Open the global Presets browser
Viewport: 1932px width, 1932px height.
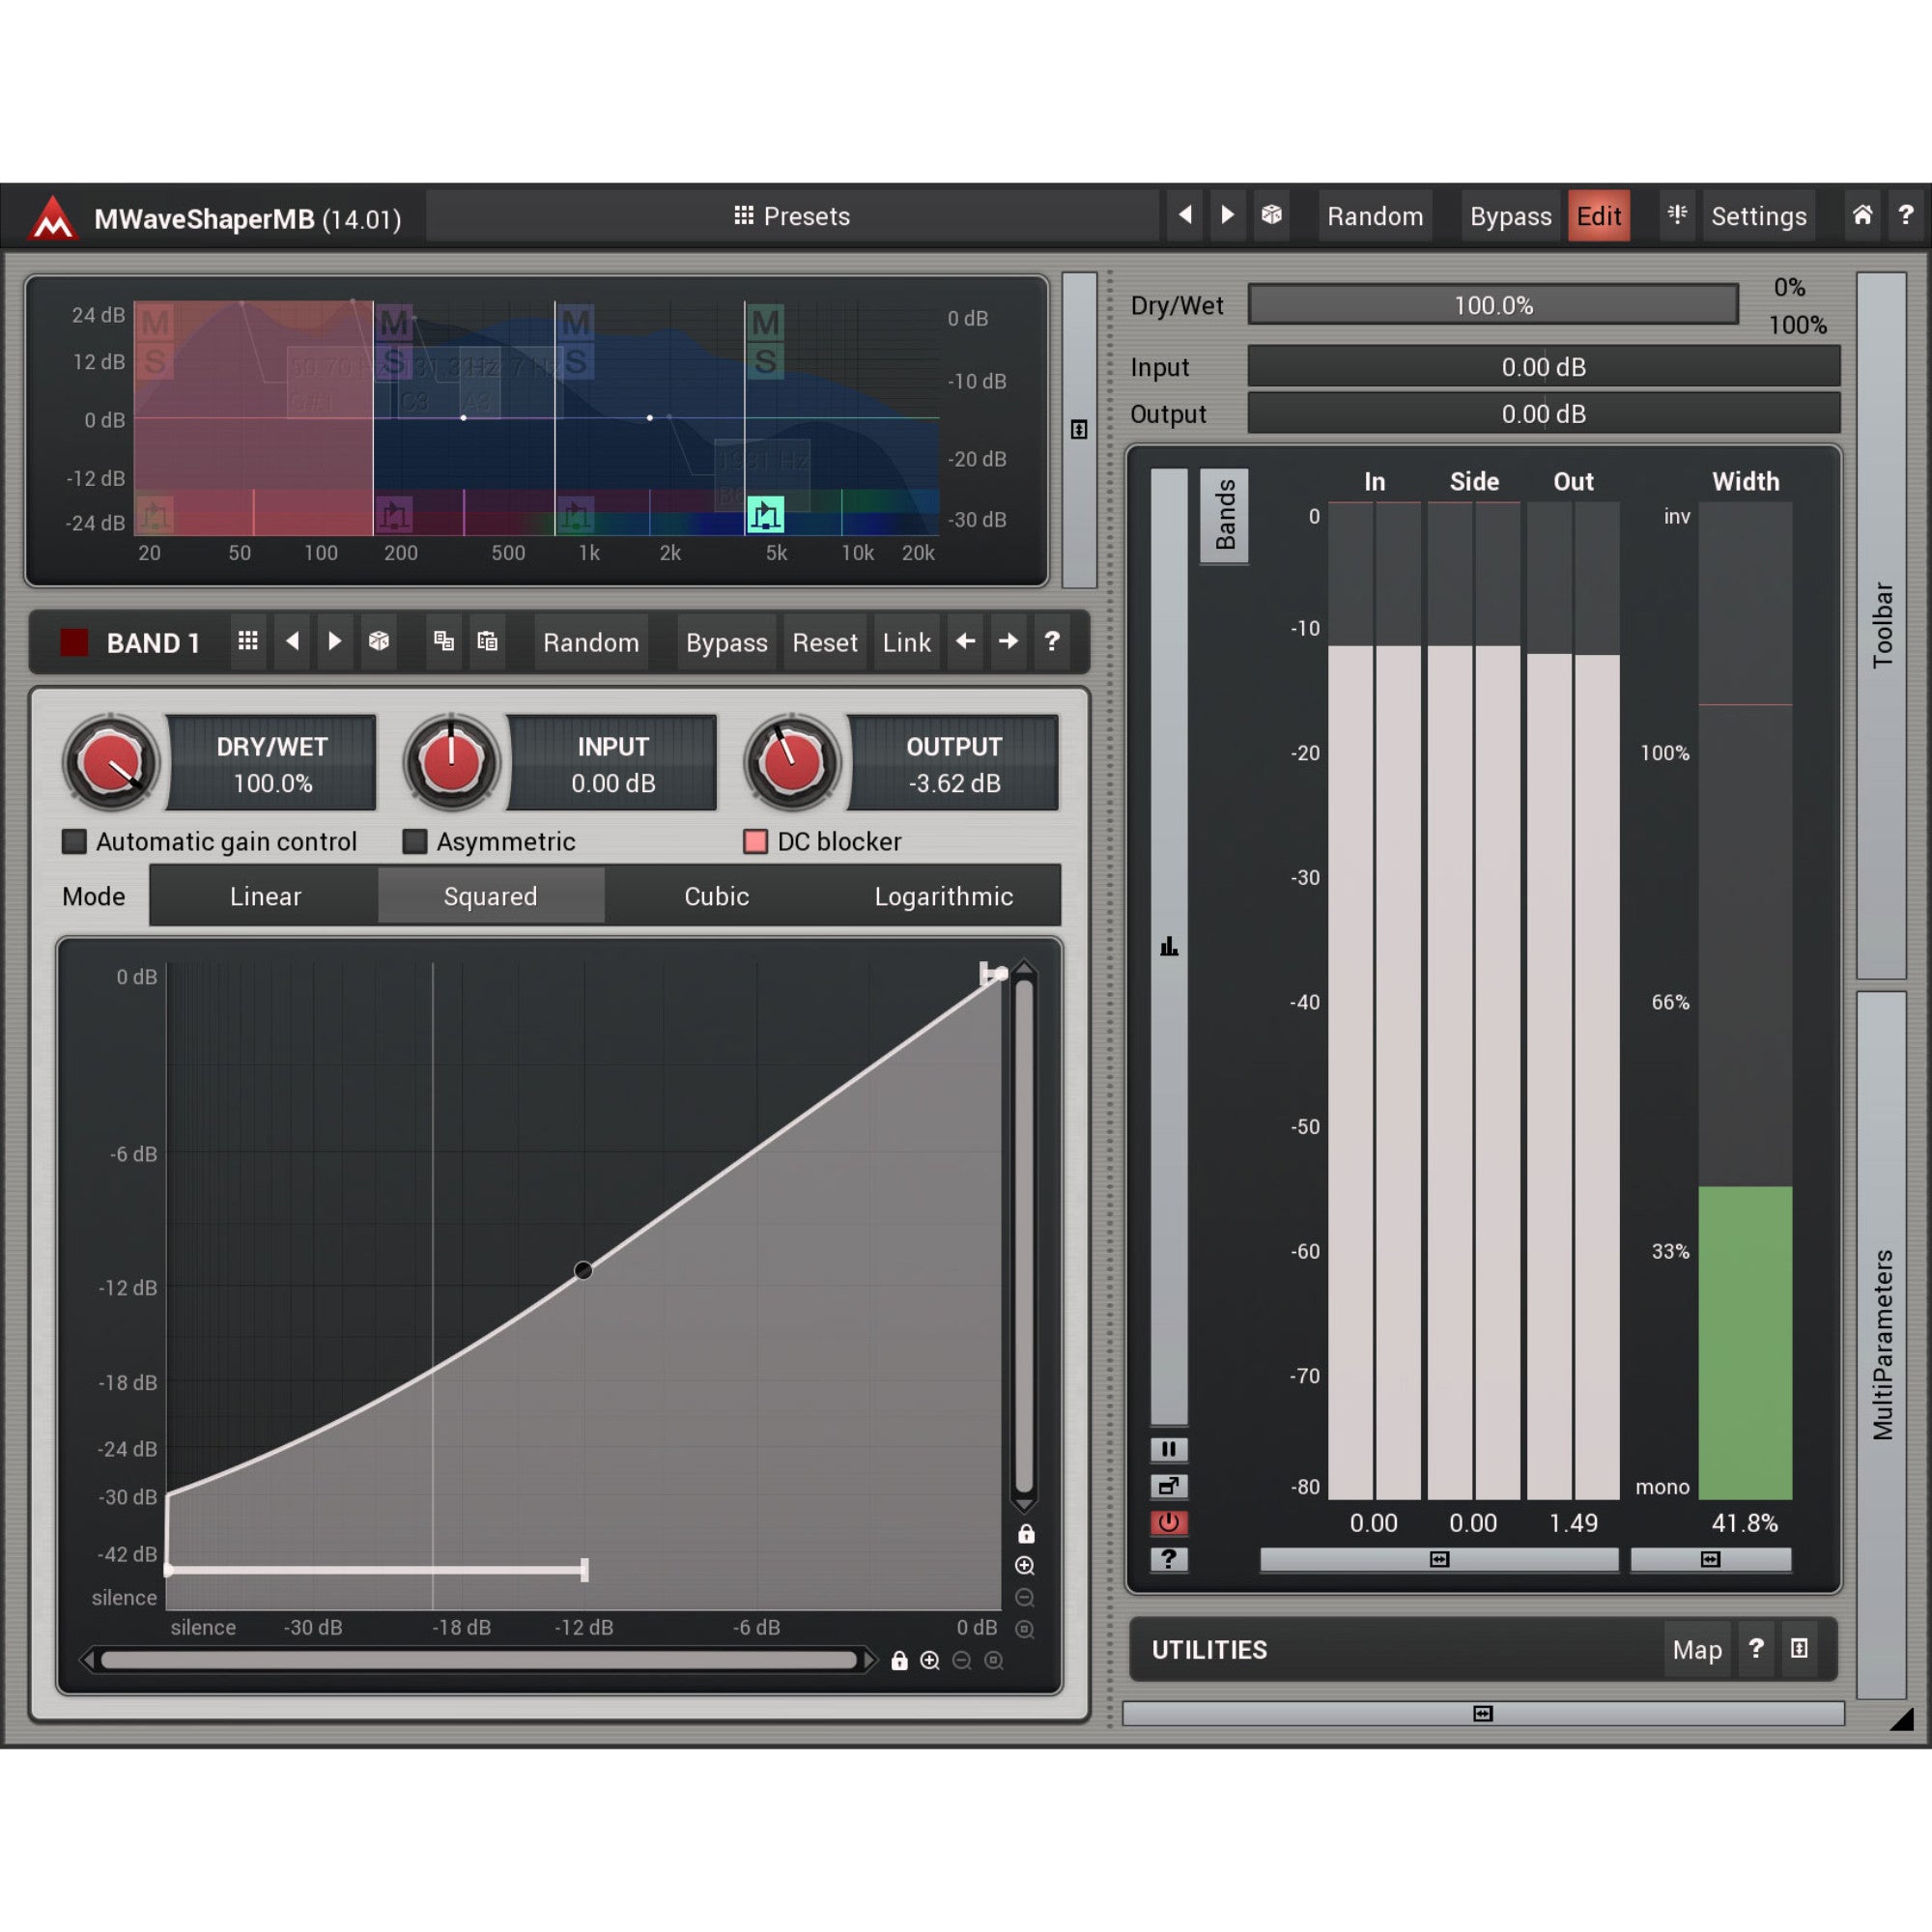point(792,216)
